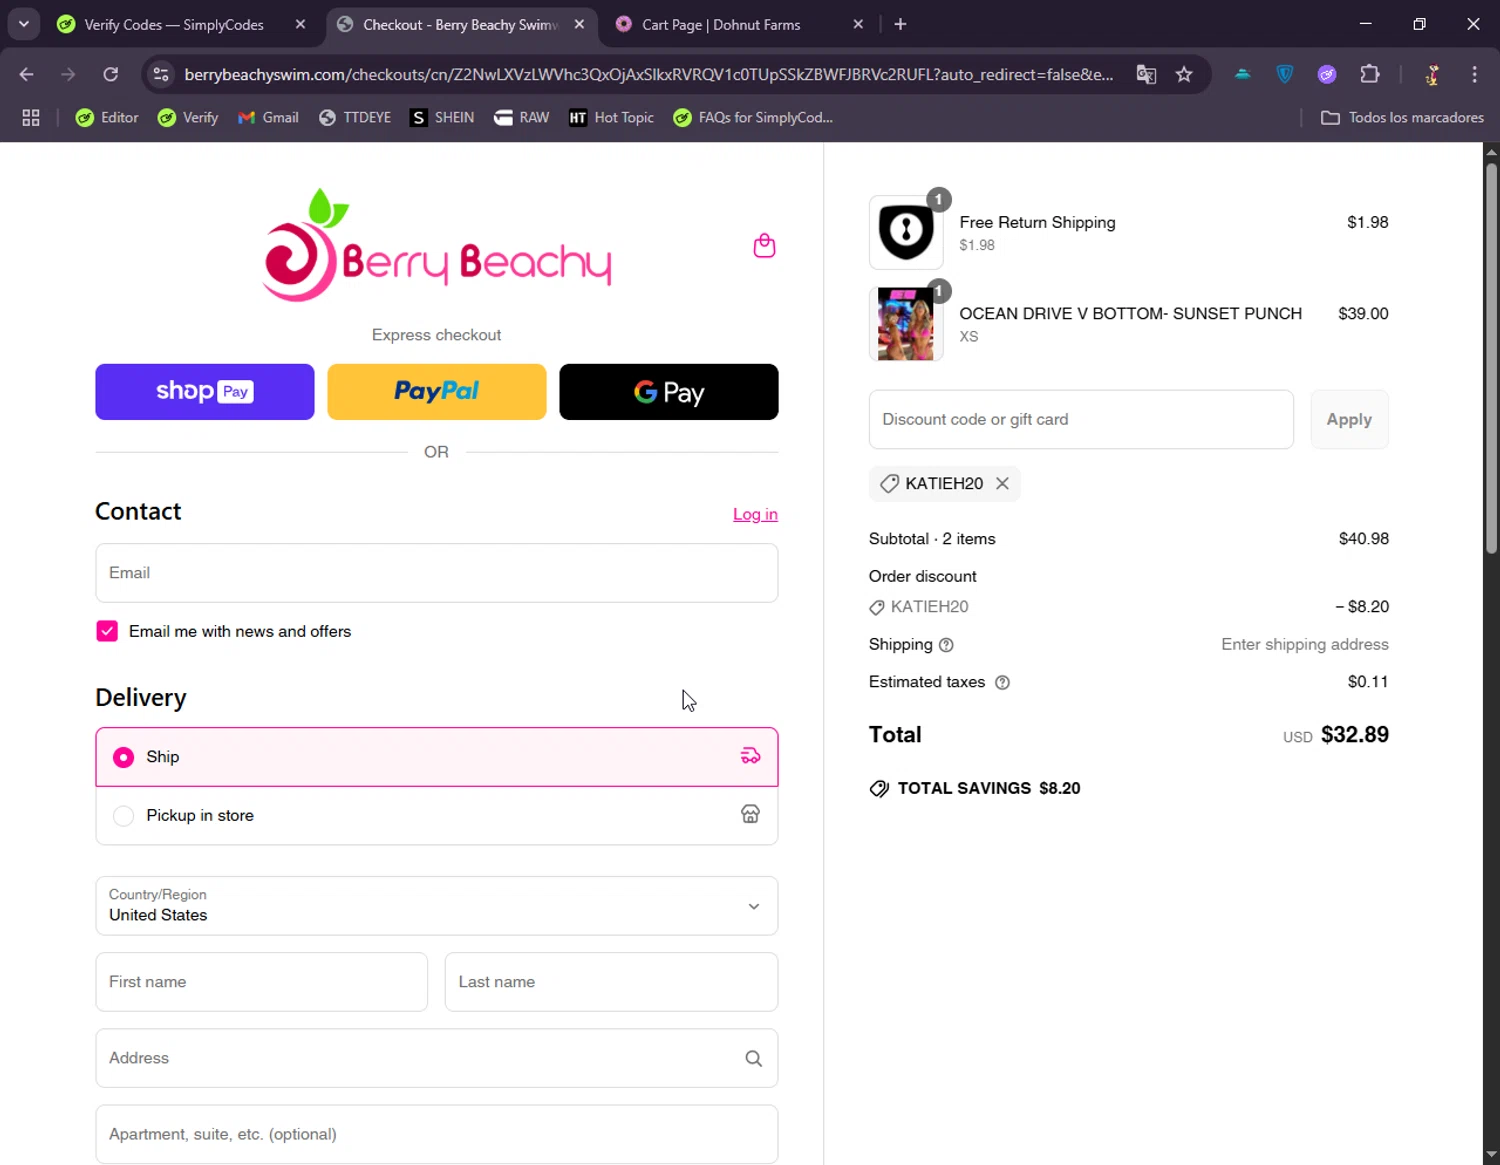Click the teal extension icon in toolbar
Image resolution: width=1500 pixels, height=1165 pixels.
[x=1242, y=74]
